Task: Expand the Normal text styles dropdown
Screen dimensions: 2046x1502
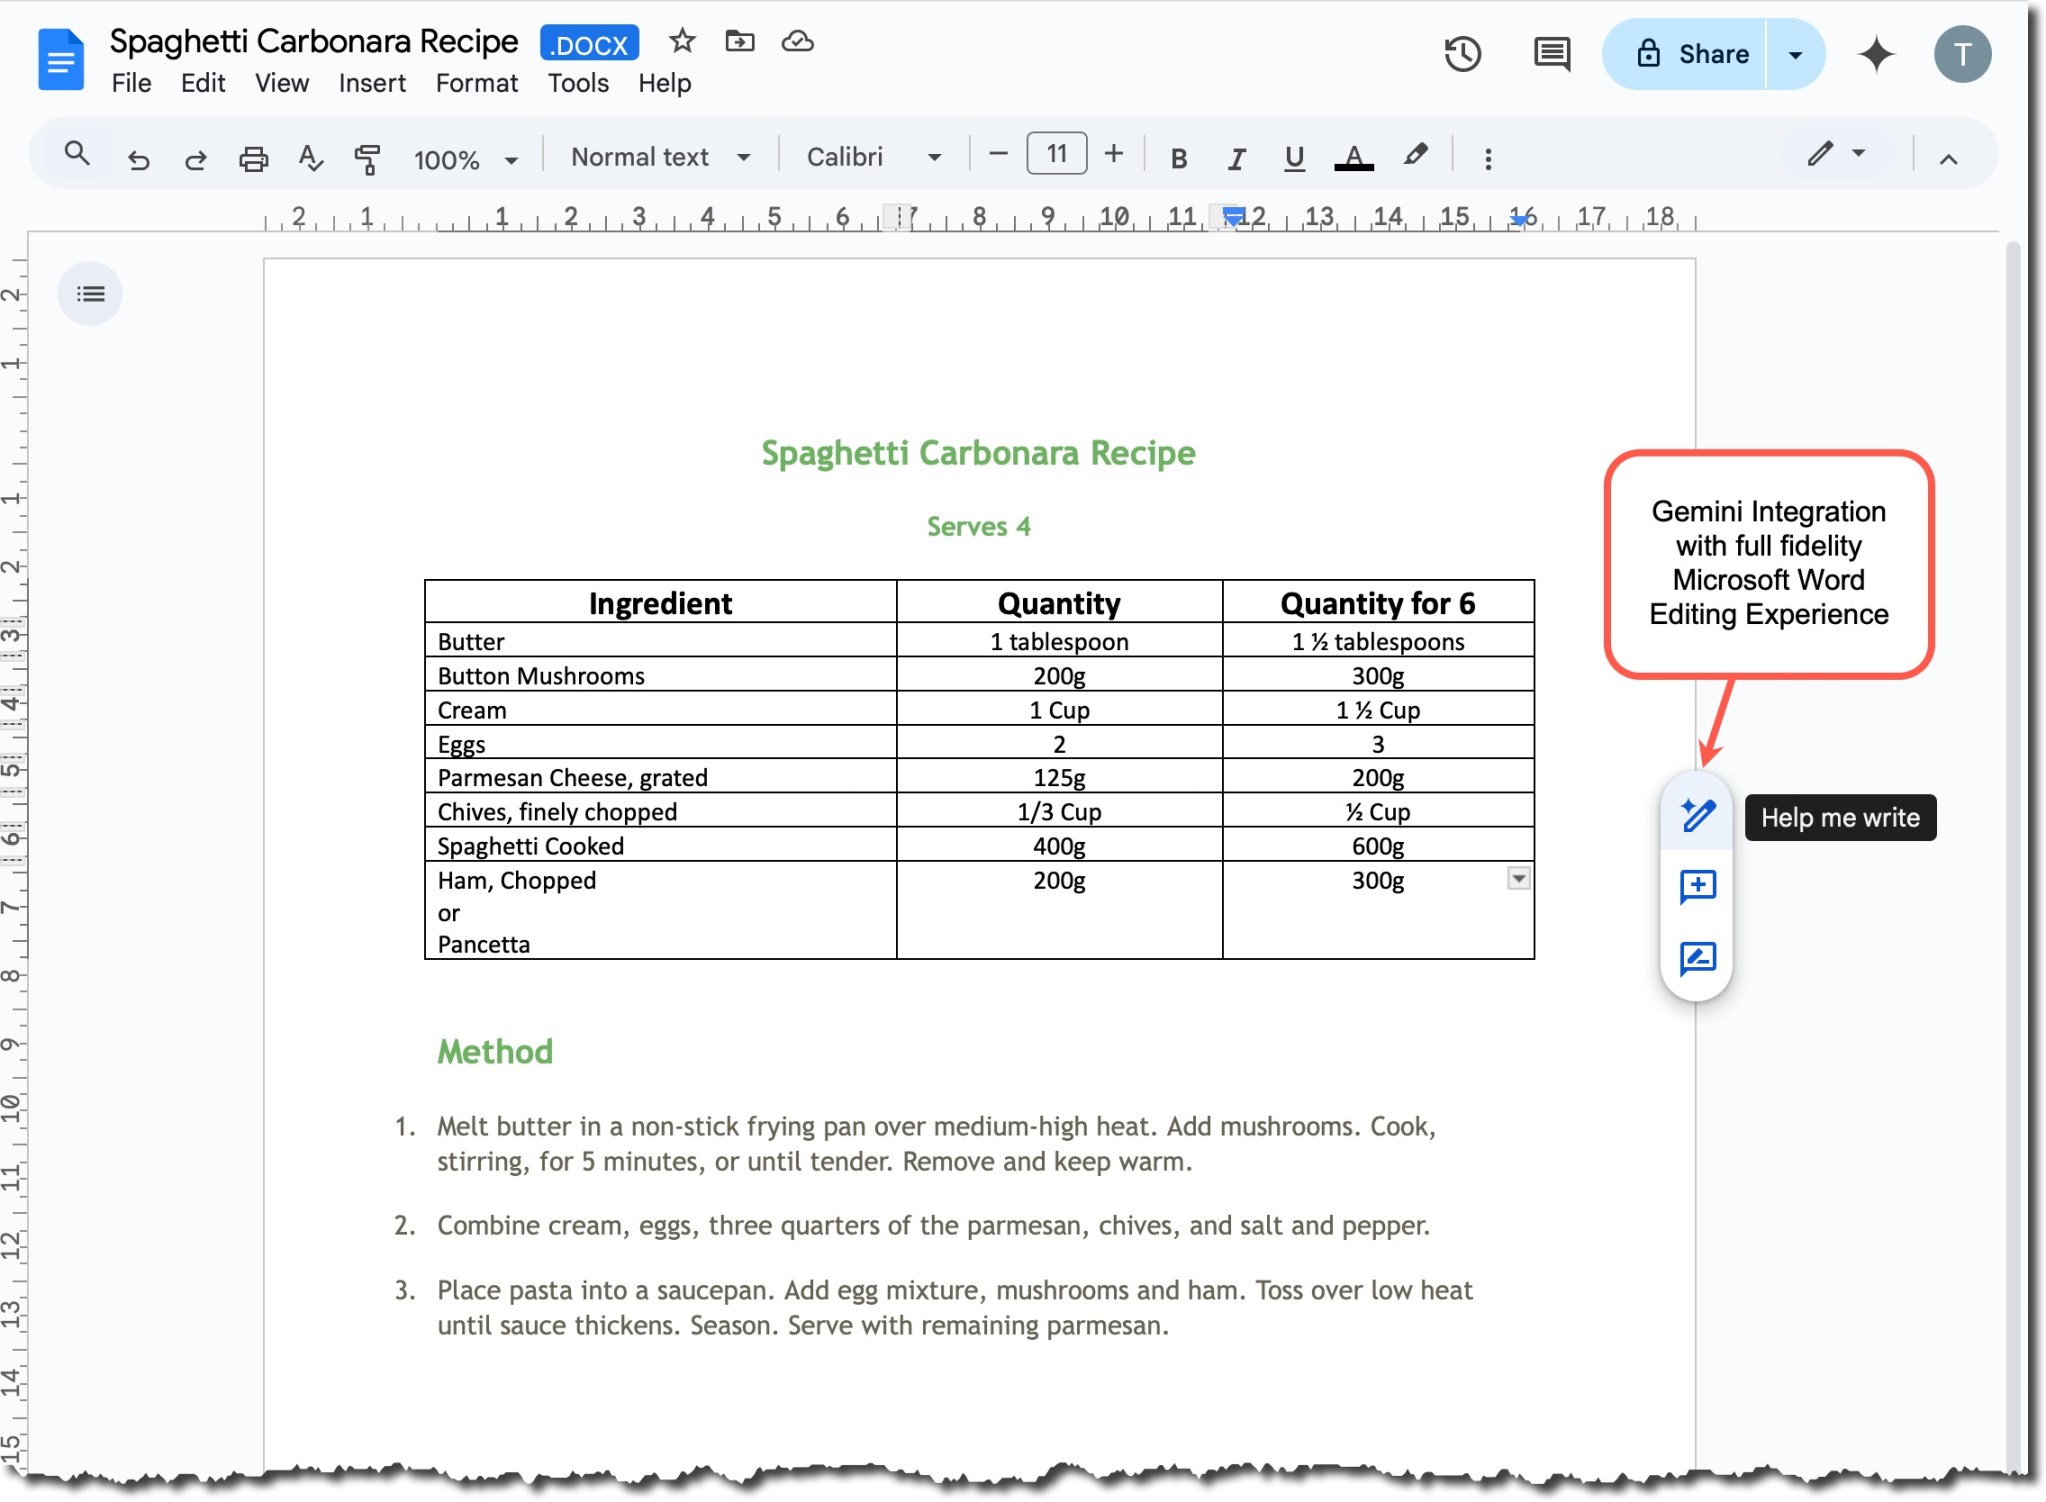Action: [658, 156]
